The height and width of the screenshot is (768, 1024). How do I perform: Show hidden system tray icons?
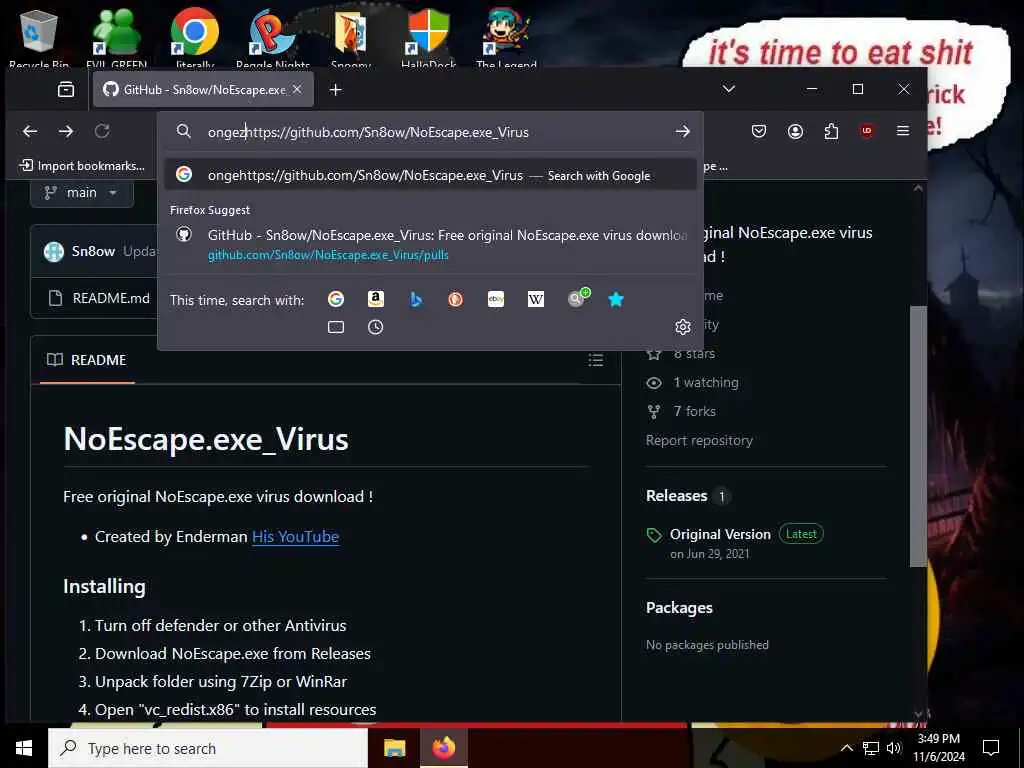[x=846, y=748]
